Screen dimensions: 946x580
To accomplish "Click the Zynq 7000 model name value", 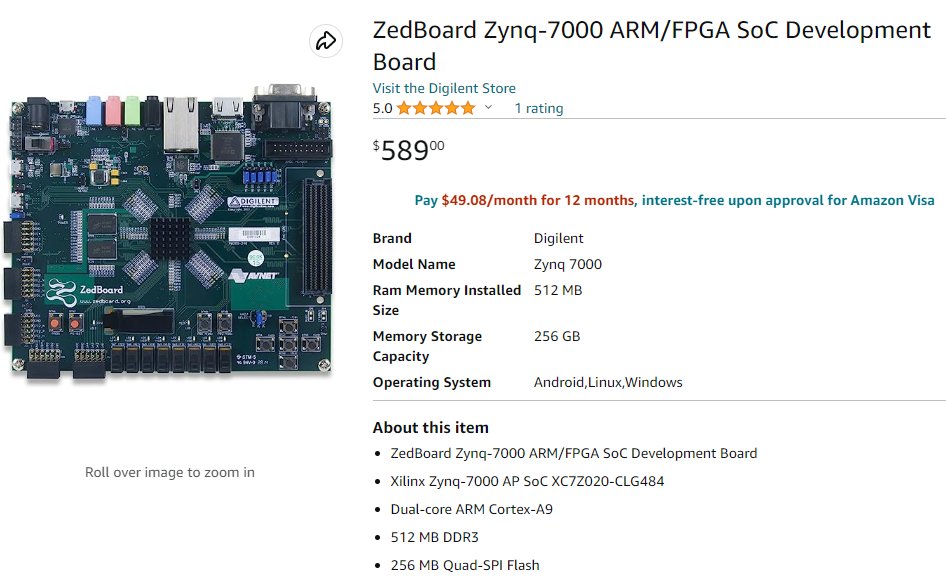I will pos(567,264).
